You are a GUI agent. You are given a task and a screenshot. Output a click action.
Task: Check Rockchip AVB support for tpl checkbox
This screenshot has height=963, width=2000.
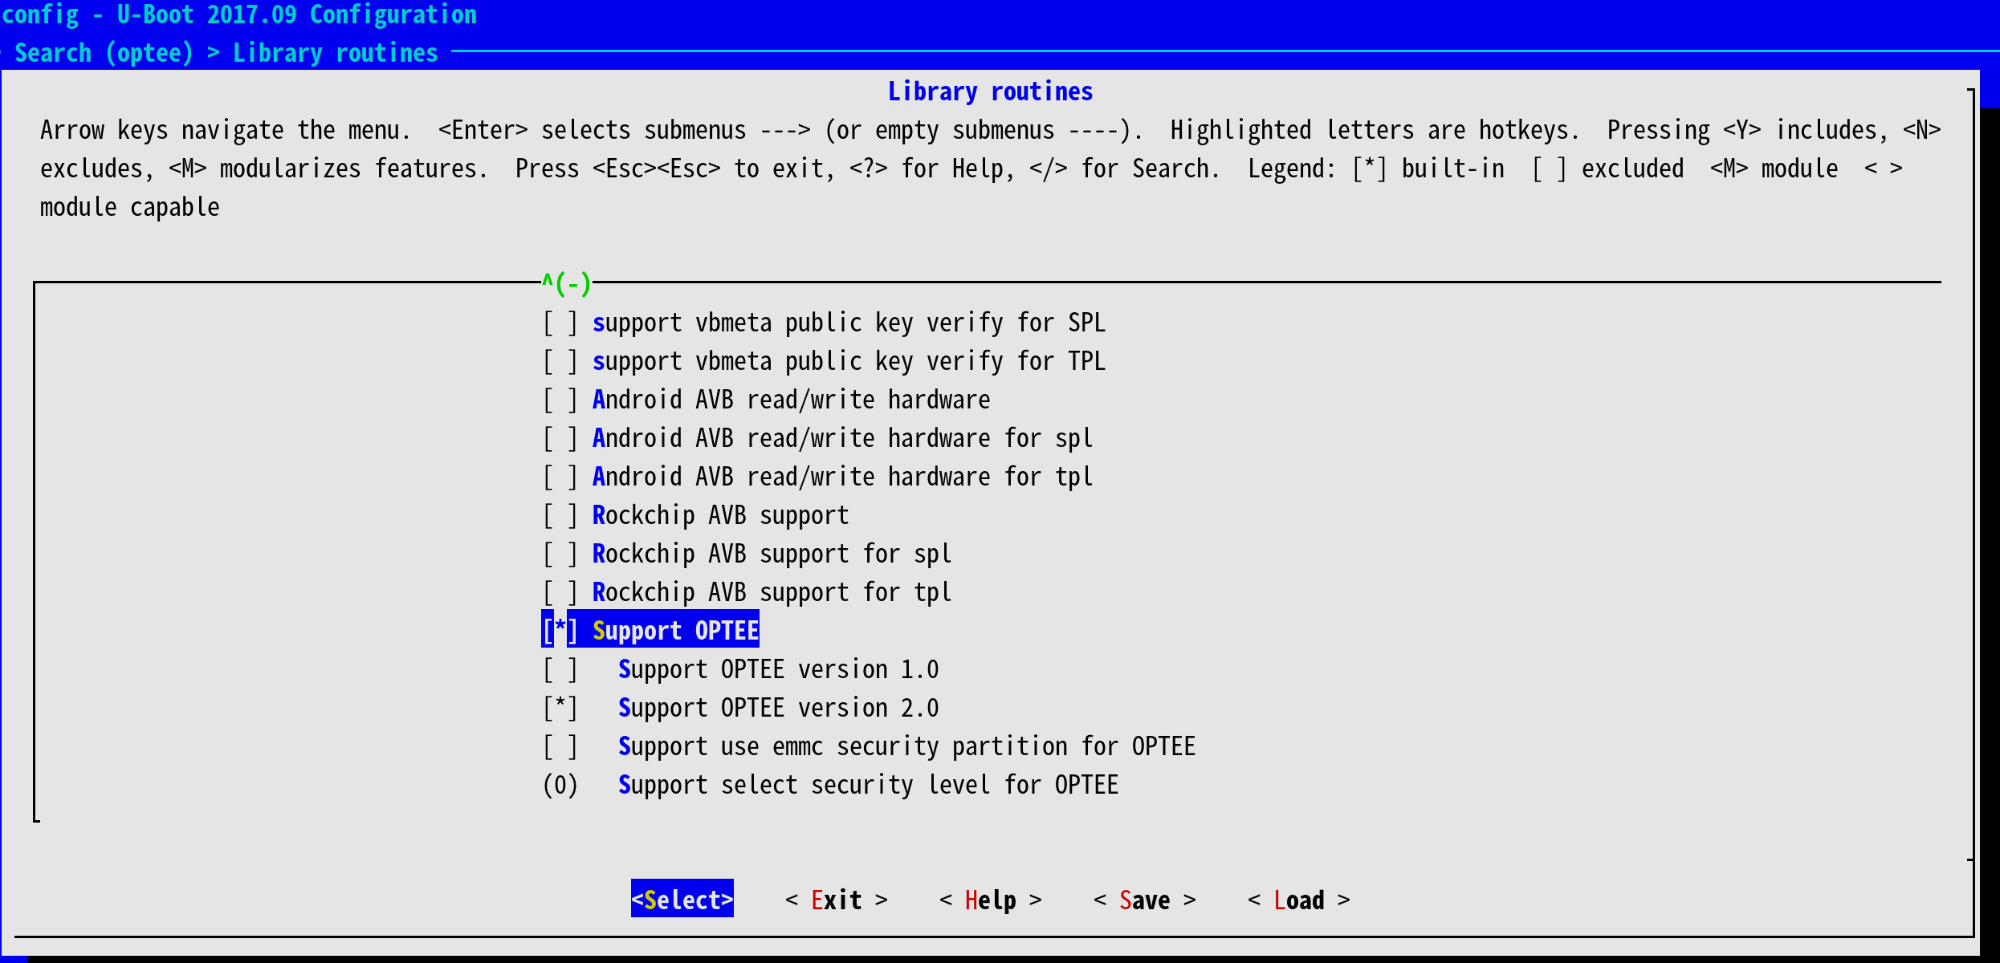pos(560,592)
